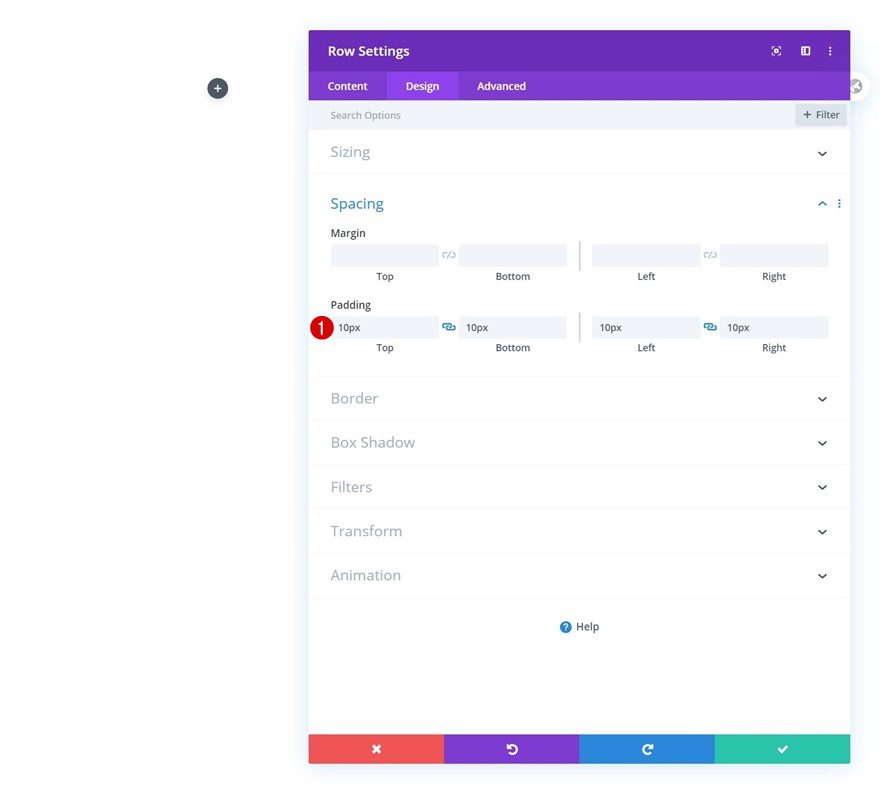The height and width of the screenshot is (794, 880).
Task: Save changes with the green checkmark button
Action: [782, 748]
